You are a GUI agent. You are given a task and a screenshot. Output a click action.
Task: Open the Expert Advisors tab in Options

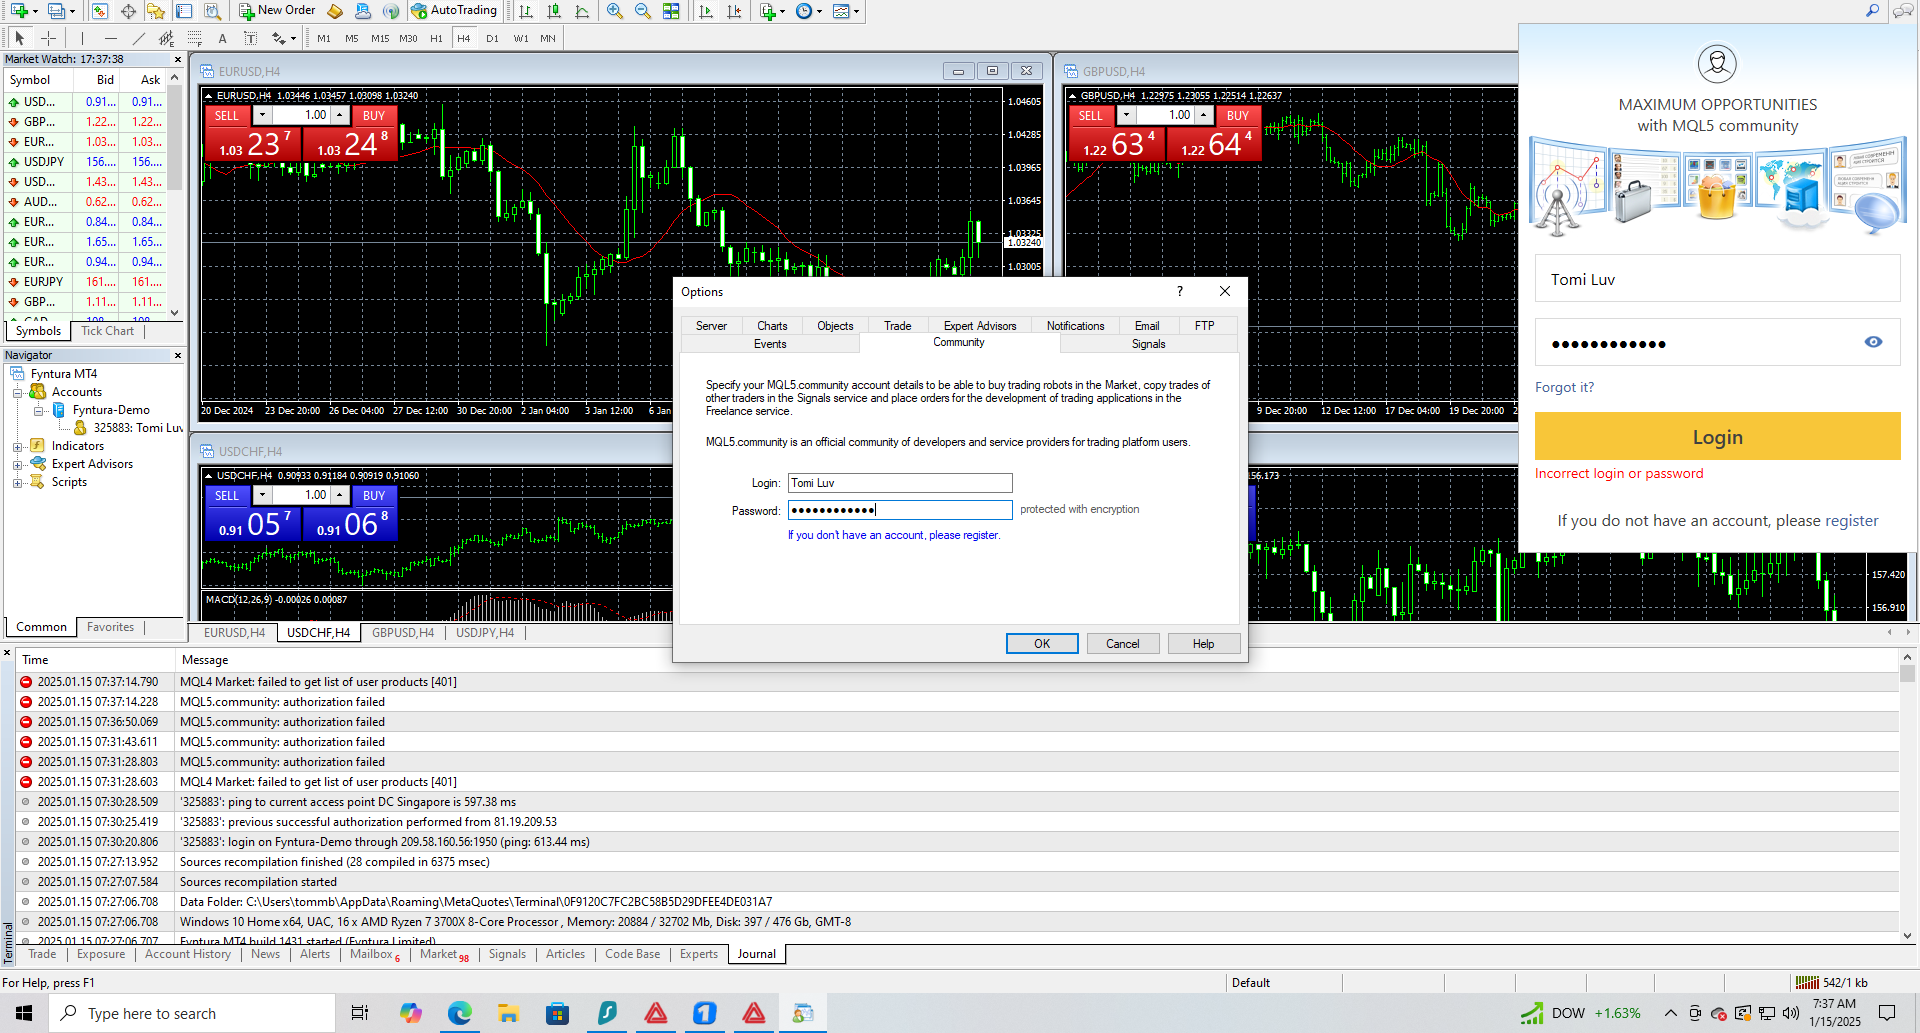980,326
